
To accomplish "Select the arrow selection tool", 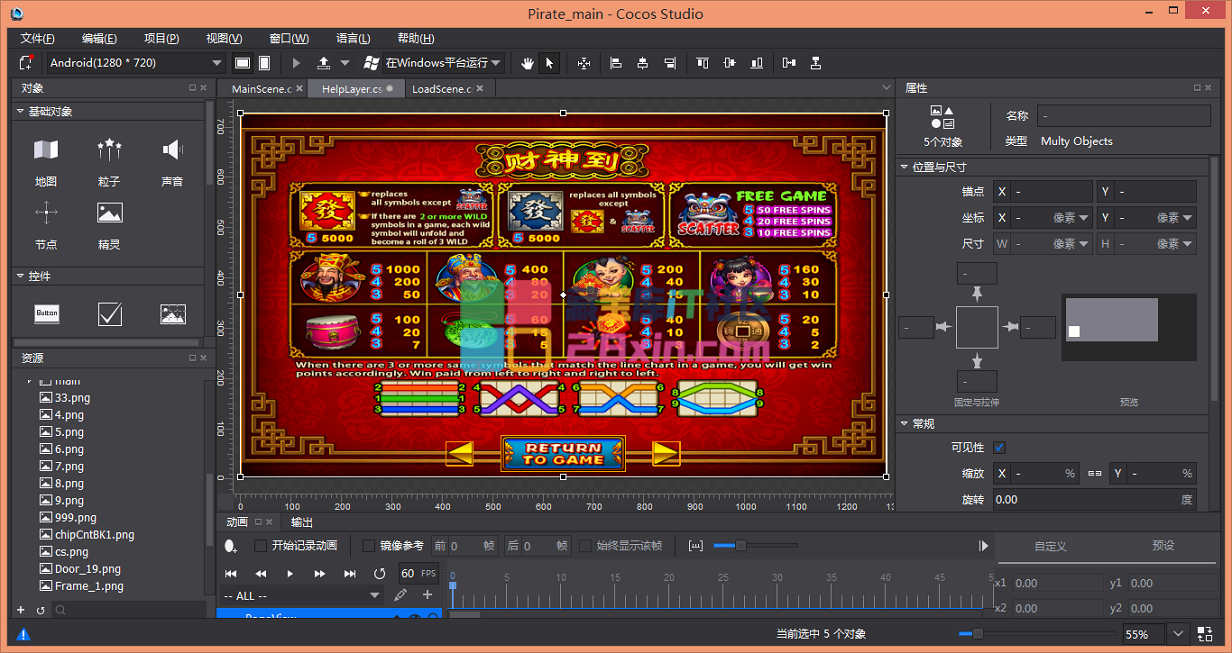I will pos(549,63).
